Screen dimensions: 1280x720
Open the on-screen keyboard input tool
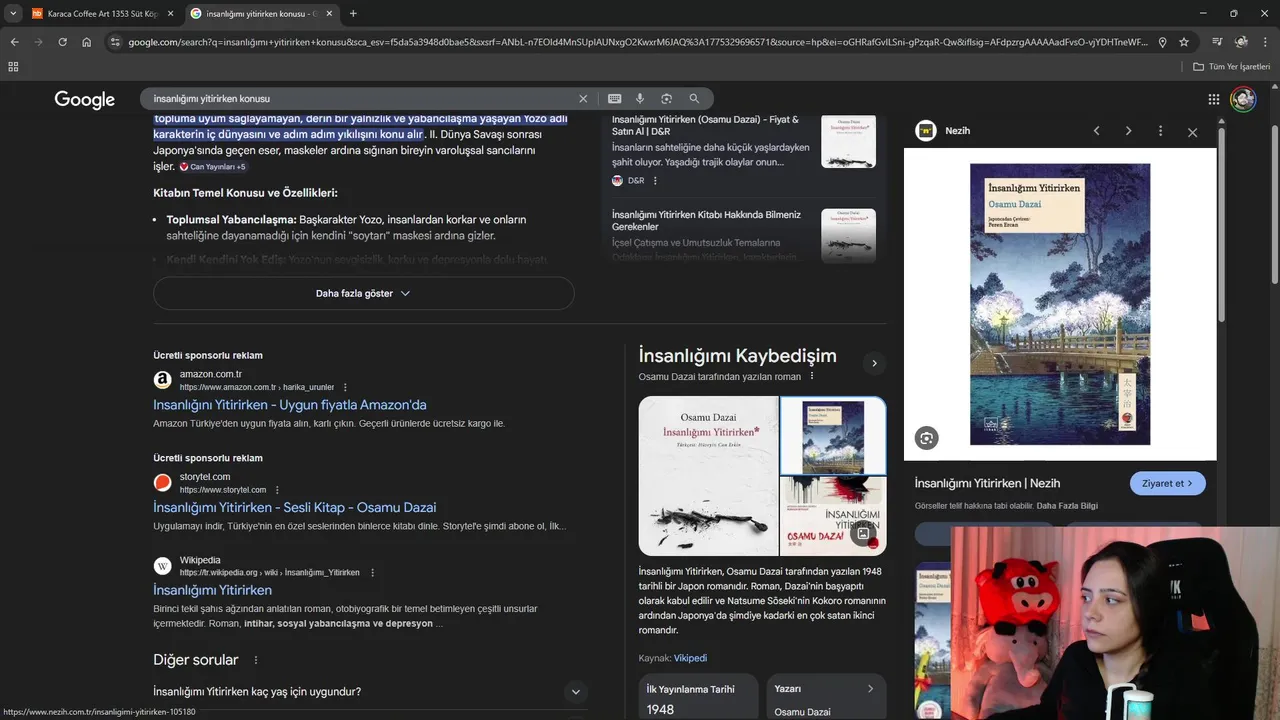pyautogui.click(x=614, y=98)
